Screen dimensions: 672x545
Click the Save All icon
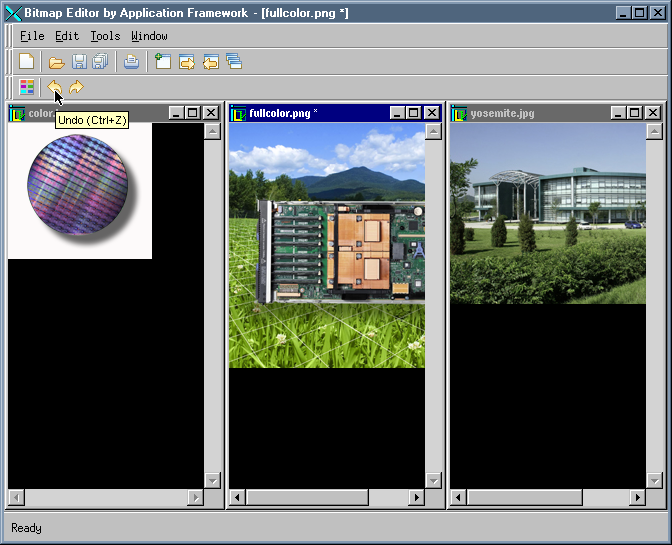click(99, 62)
